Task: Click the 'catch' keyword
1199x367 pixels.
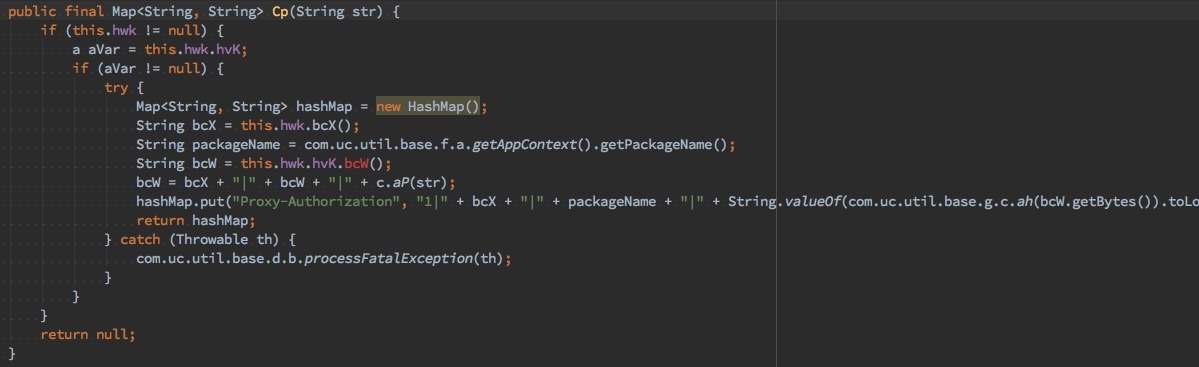Action: point(140,240)
